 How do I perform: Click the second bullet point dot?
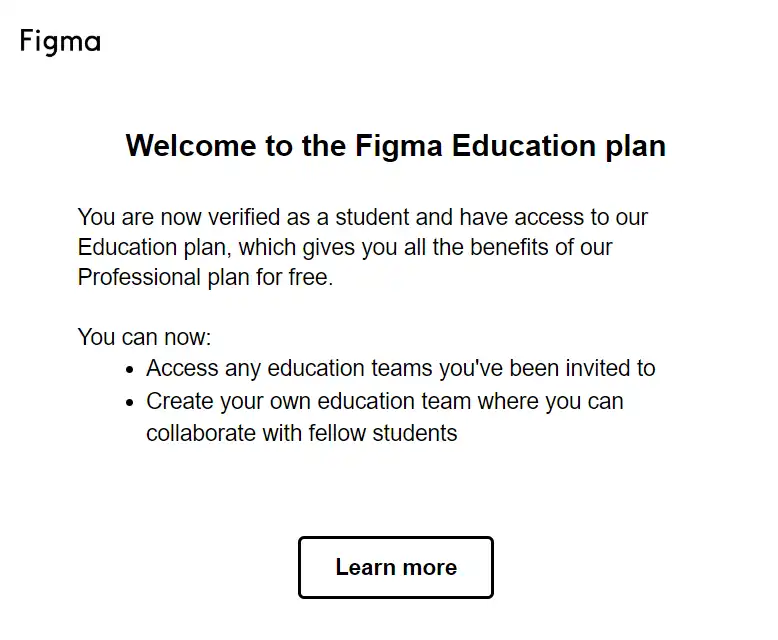tap(130, 402)
